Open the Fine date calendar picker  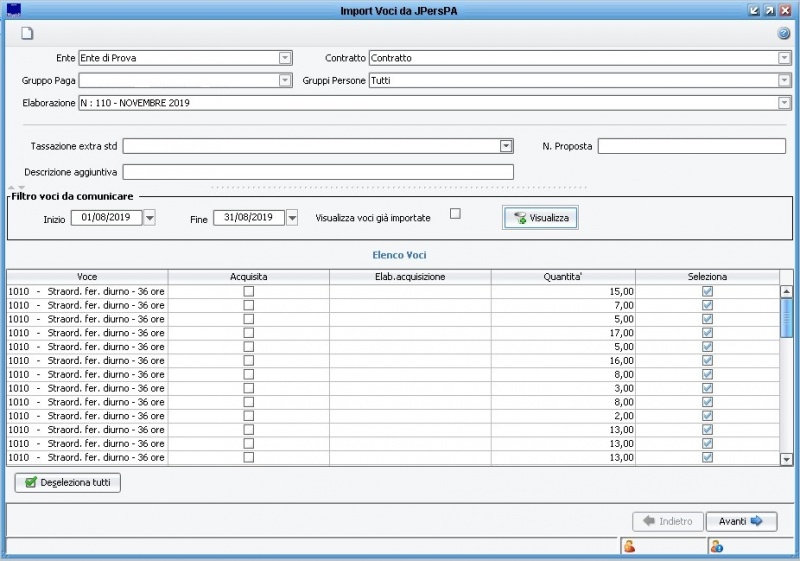(x=292, y=218)
